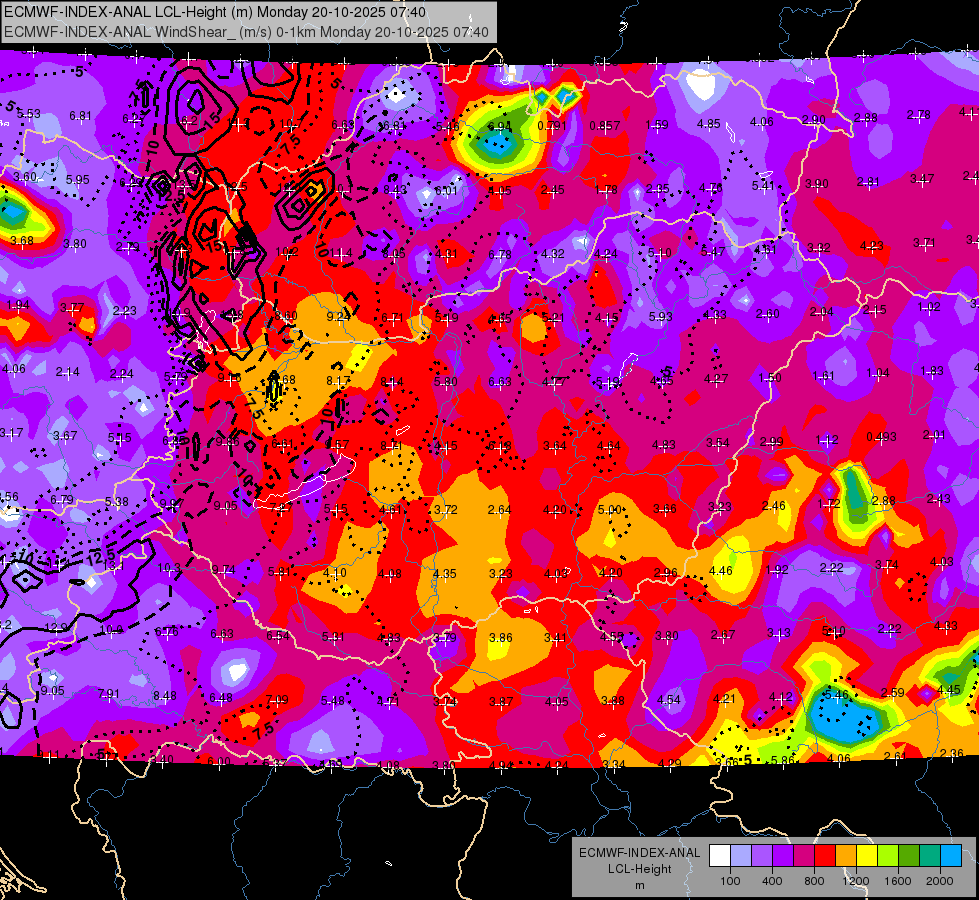The image size is (979, 900).
Task: Click the magenta legend swatch
Action: [x=804, y=855]
